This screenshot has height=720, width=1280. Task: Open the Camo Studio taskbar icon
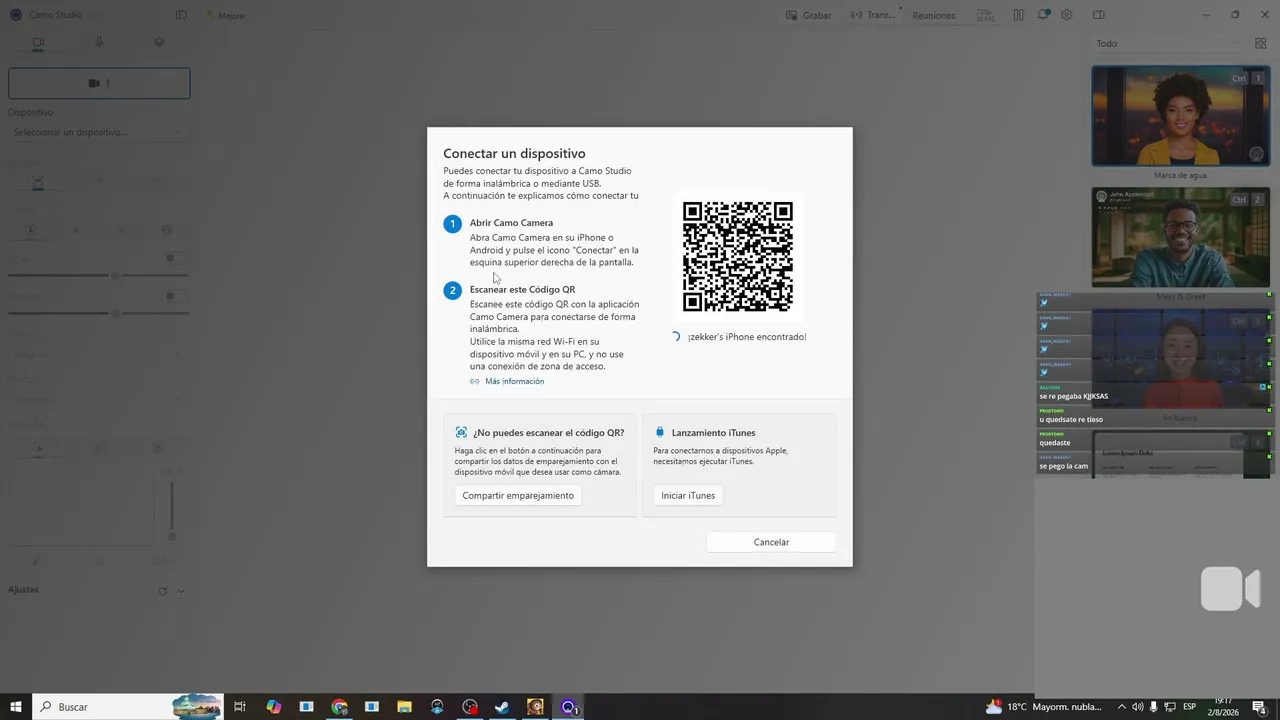tap(569, 707)
